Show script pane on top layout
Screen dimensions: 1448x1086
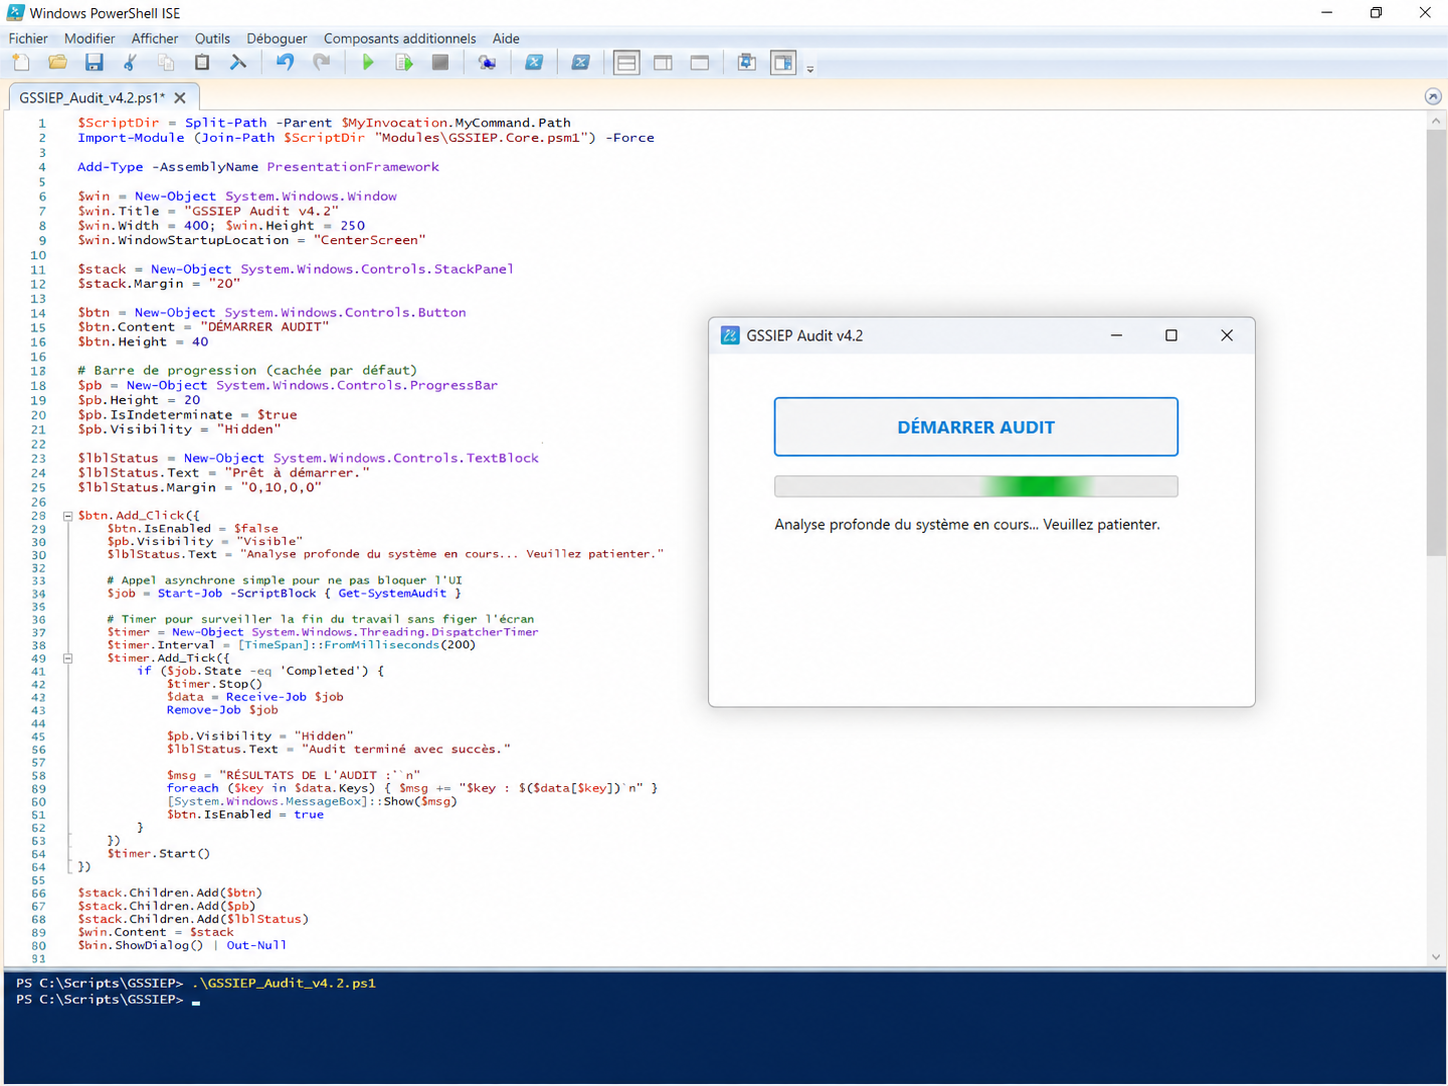tap(626, 63)
